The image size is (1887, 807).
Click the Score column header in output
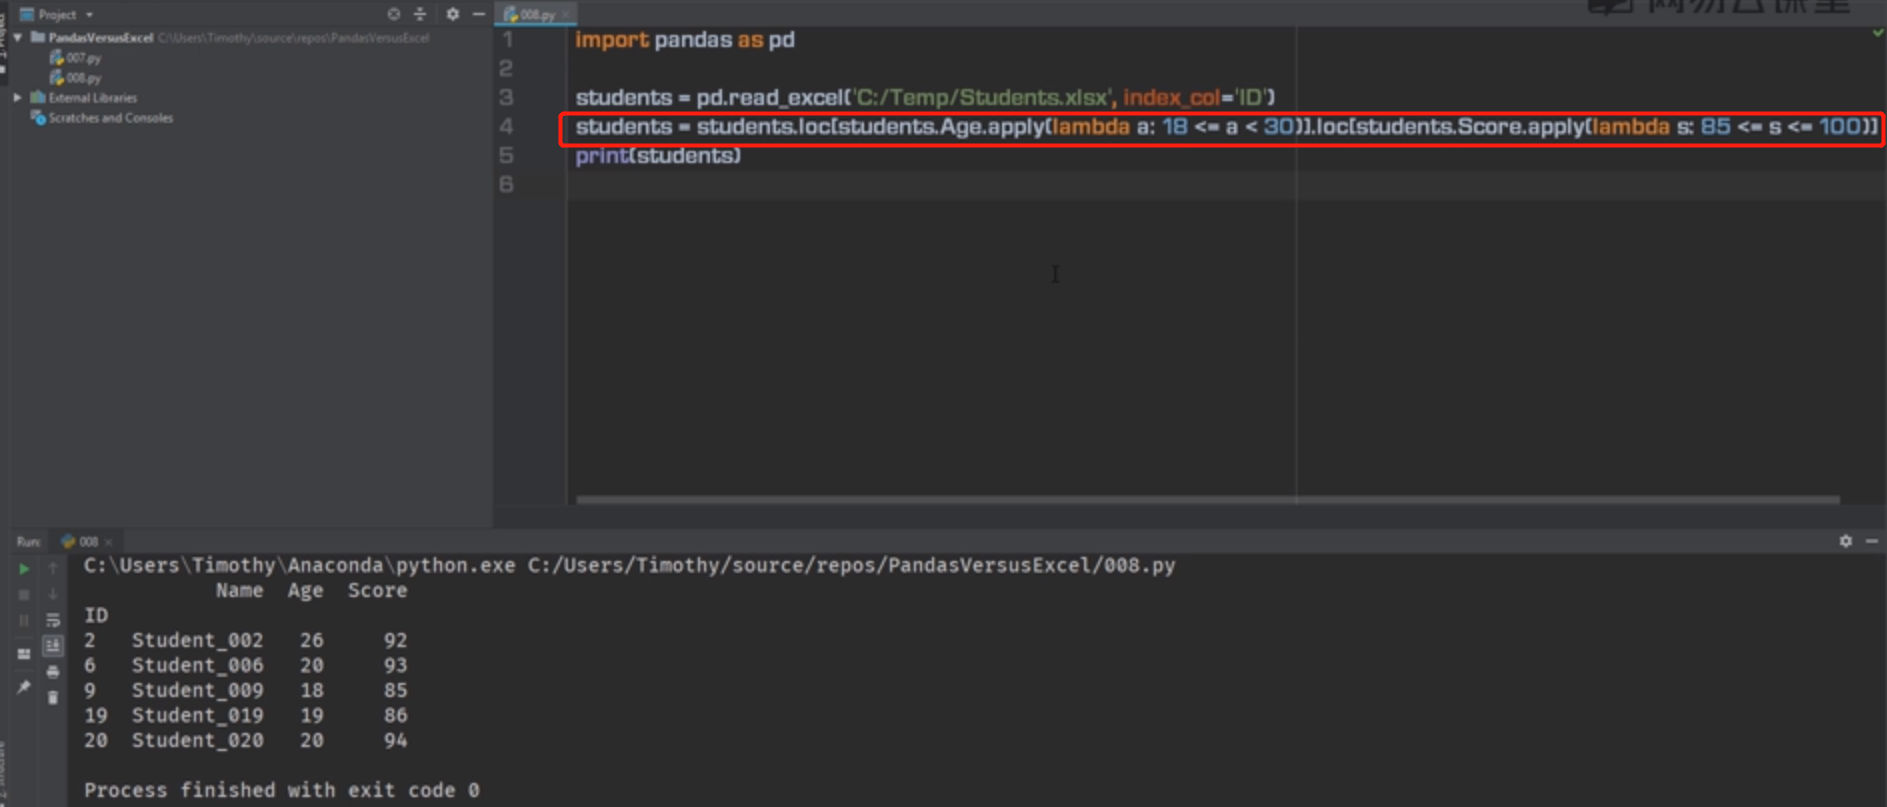click(377, 591)
